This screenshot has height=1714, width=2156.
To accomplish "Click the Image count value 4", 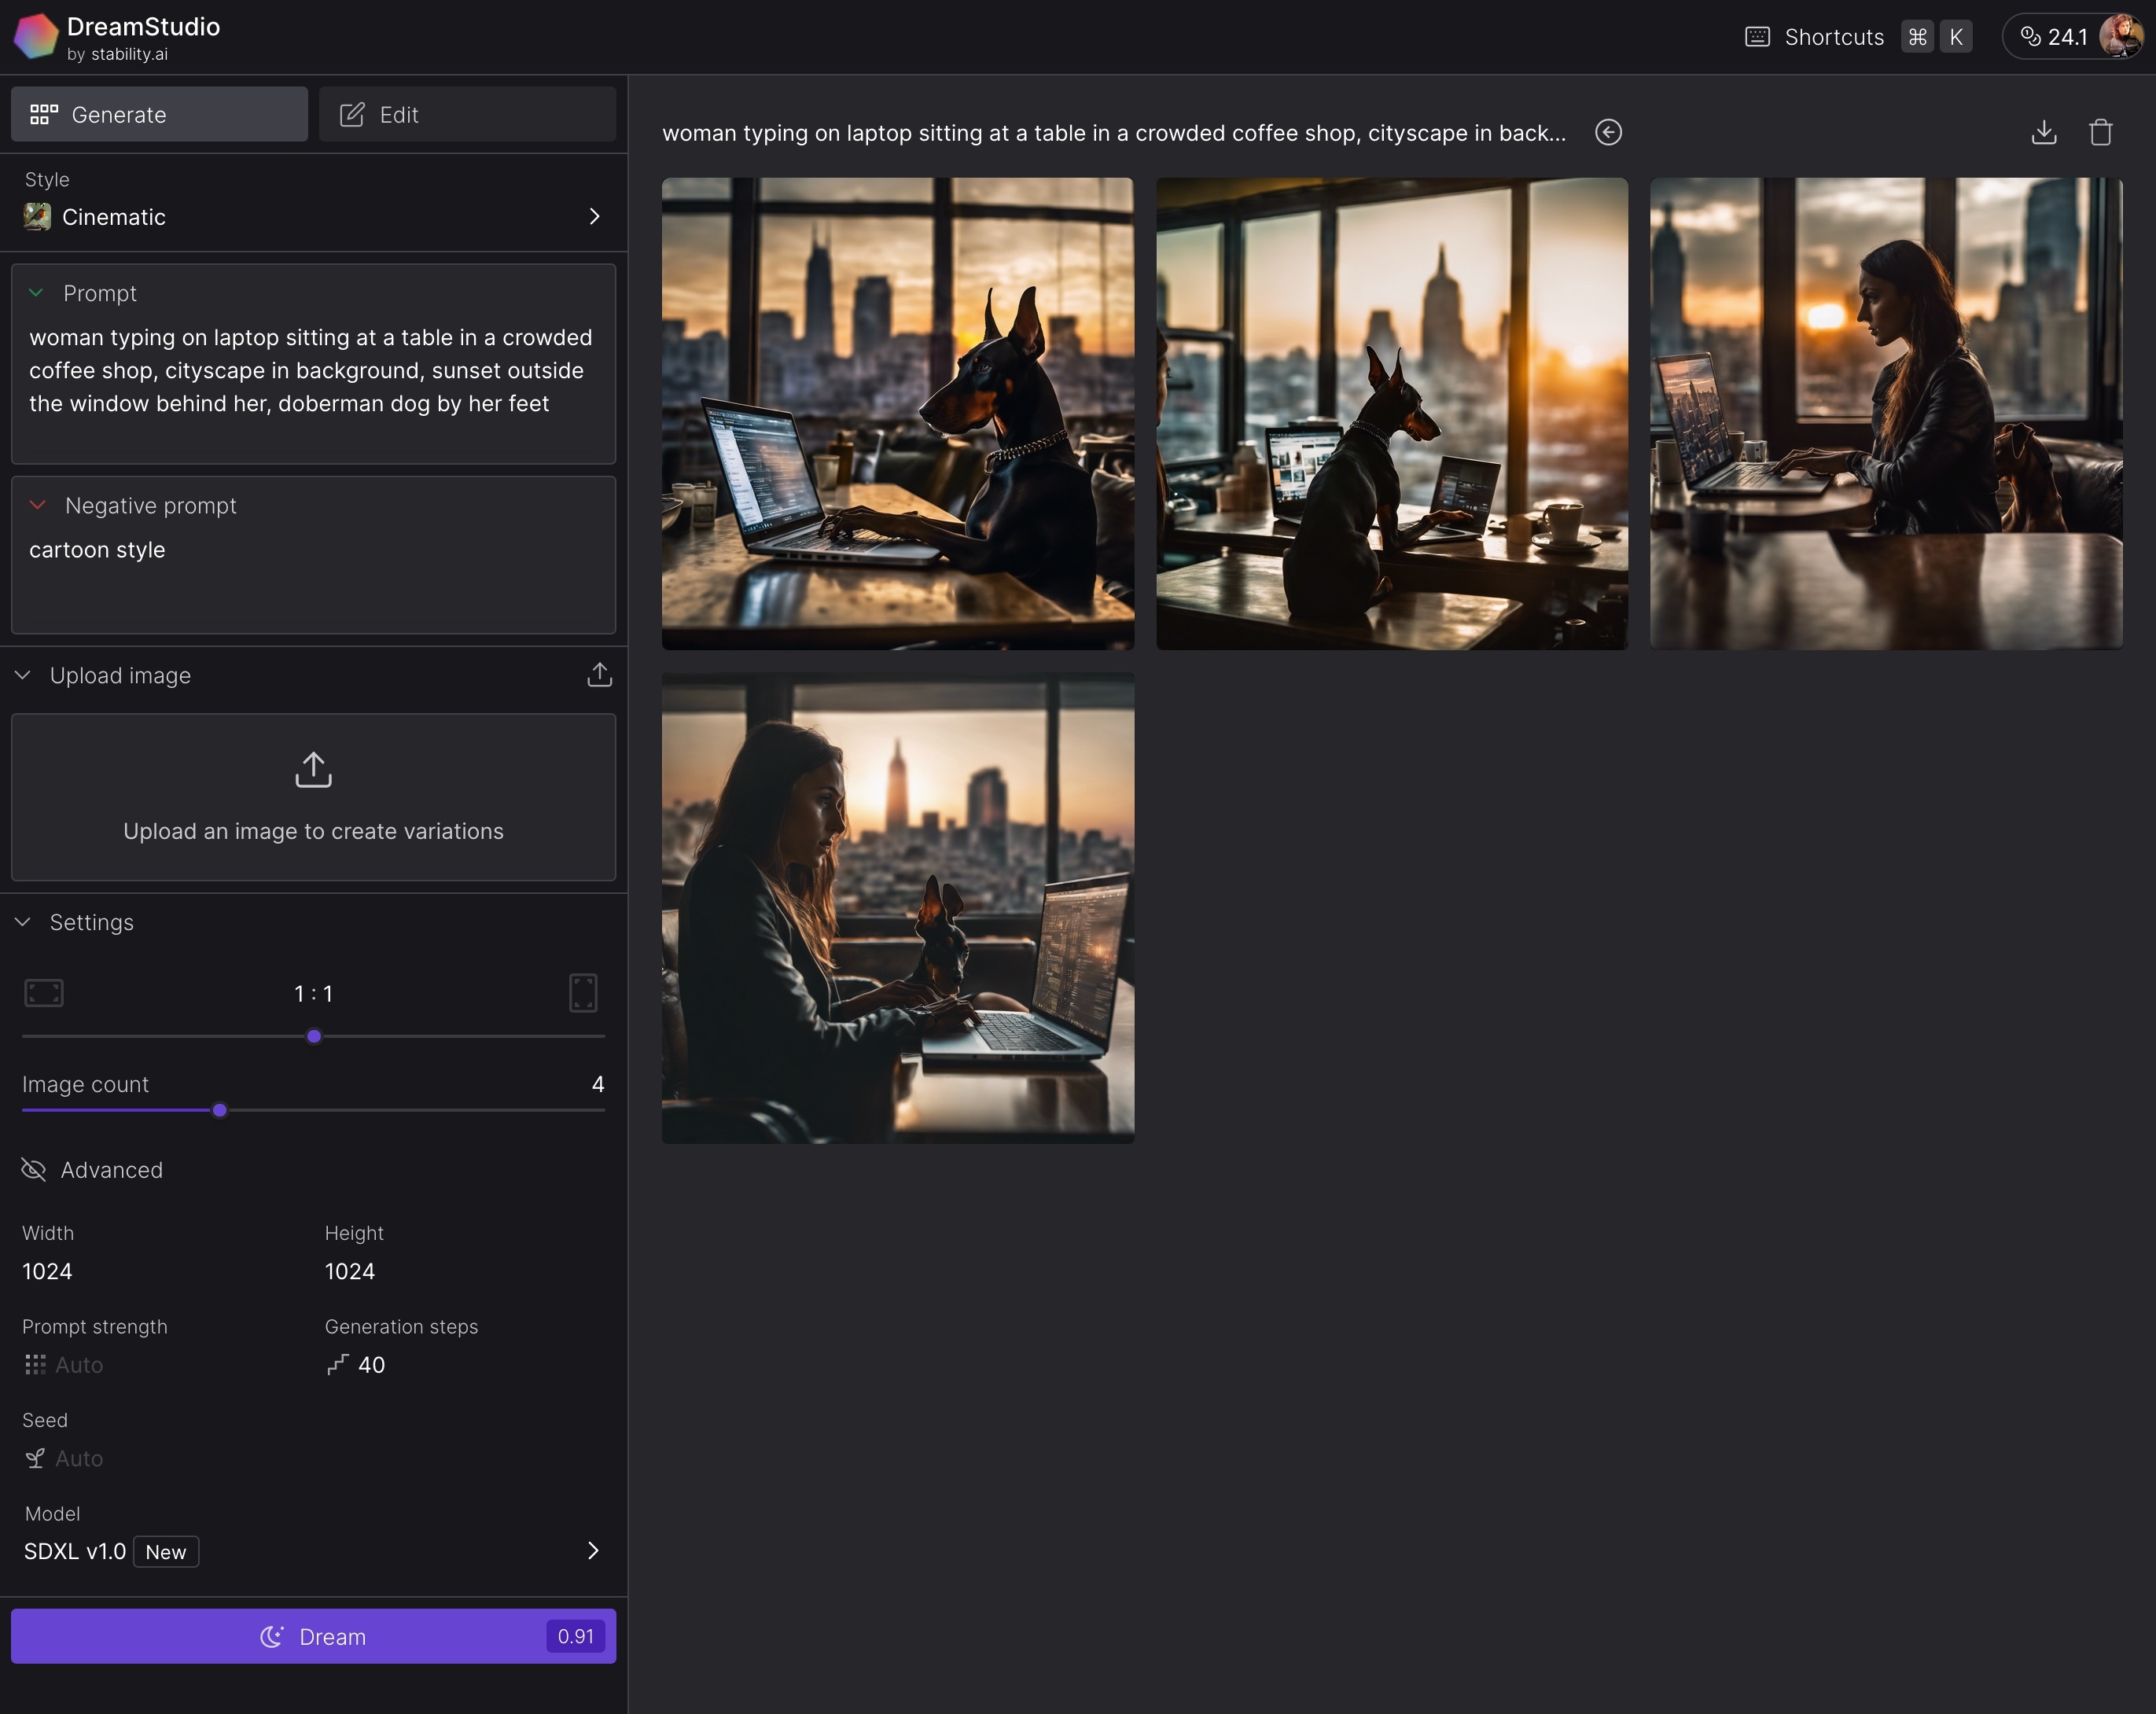I will (598, 1084).
